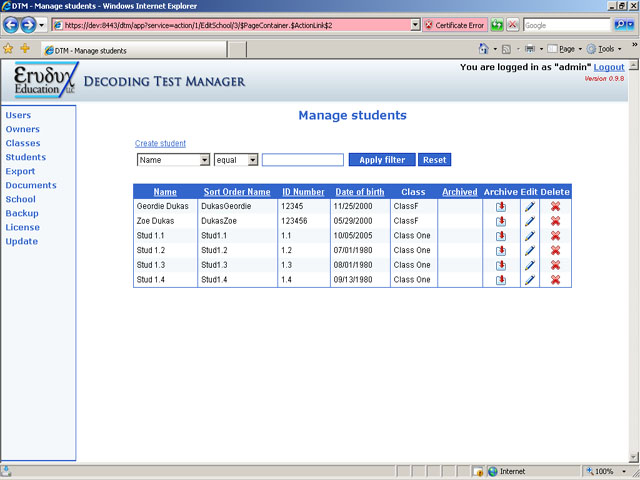Stop page loading with red X icon
Viewport: 640px width, 480px height.
click(x=513, y=25)
